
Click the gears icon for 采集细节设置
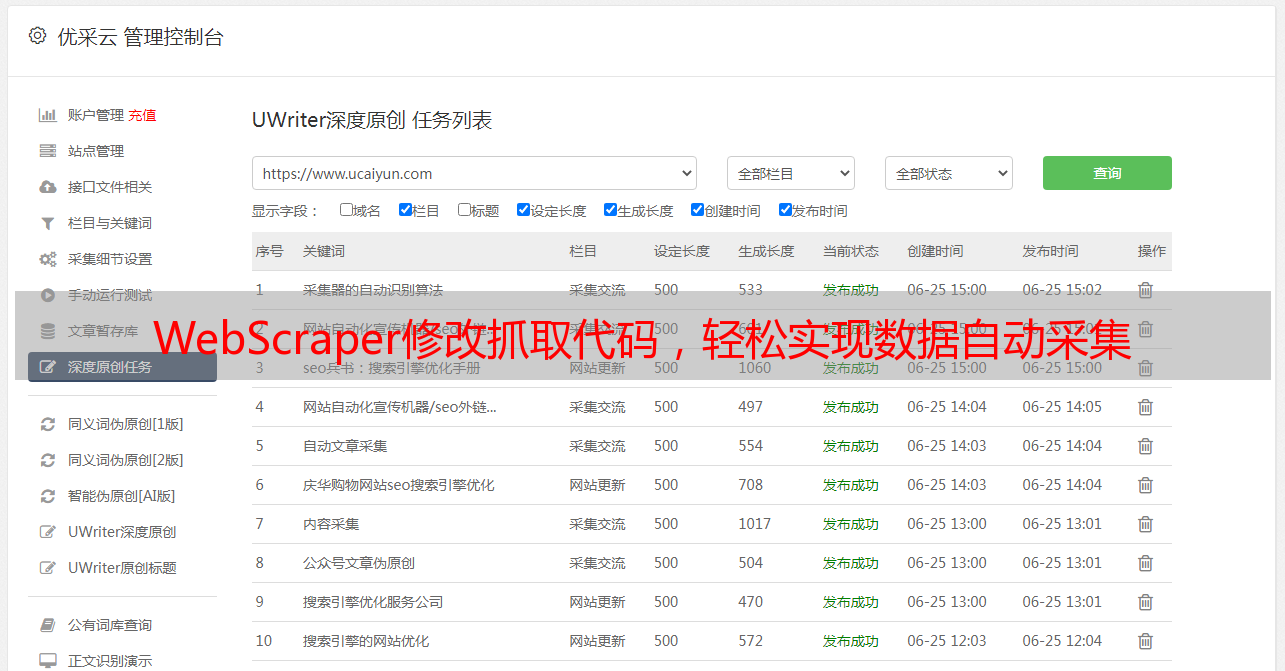tap(47, 259)
